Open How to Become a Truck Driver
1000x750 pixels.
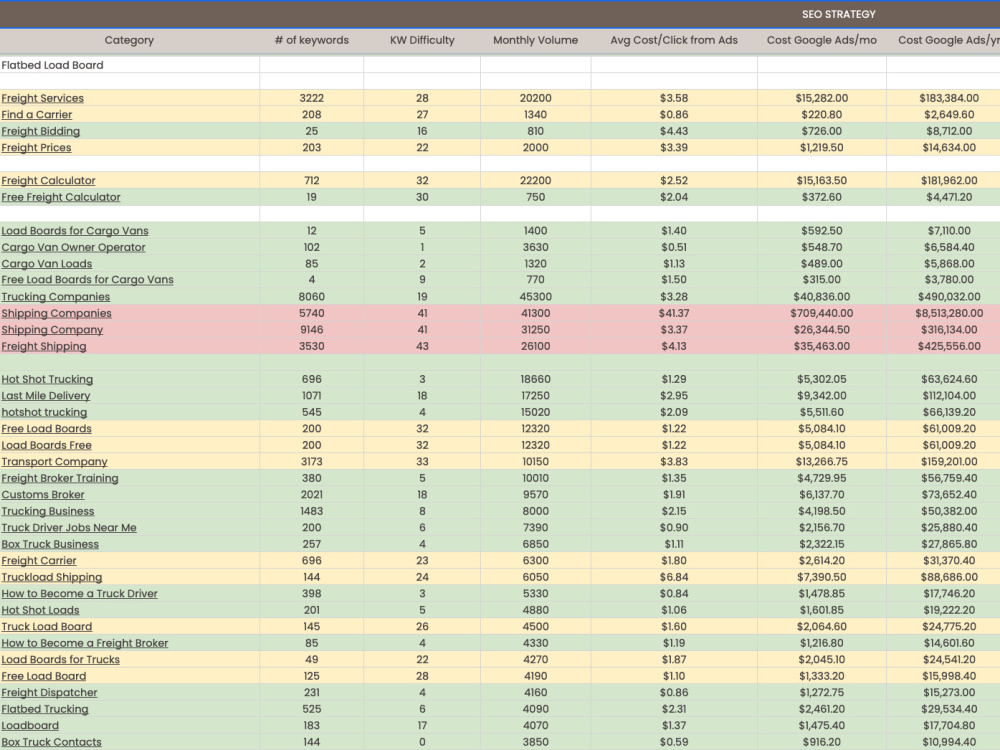(x=79, y=594)
